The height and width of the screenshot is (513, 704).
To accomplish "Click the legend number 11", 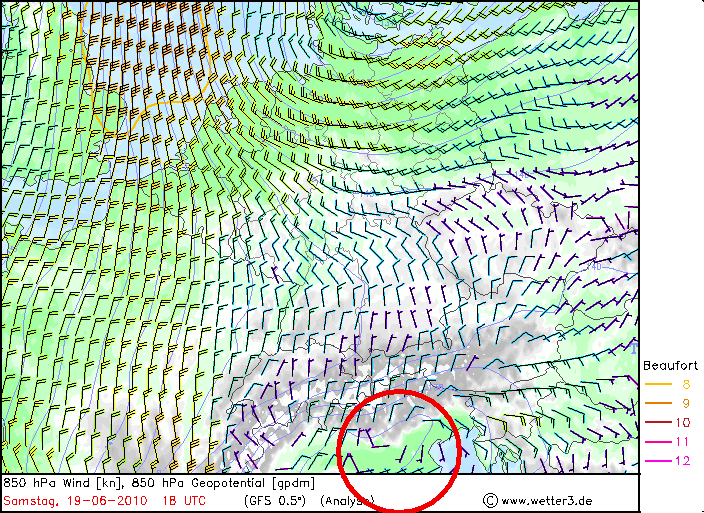I will click(682, 442).
